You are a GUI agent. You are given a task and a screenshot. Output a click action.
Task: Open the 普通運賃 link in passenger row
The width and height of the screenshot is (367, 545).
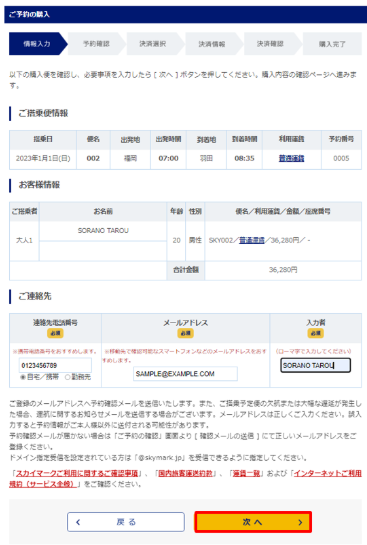click(x=252, y=240)
